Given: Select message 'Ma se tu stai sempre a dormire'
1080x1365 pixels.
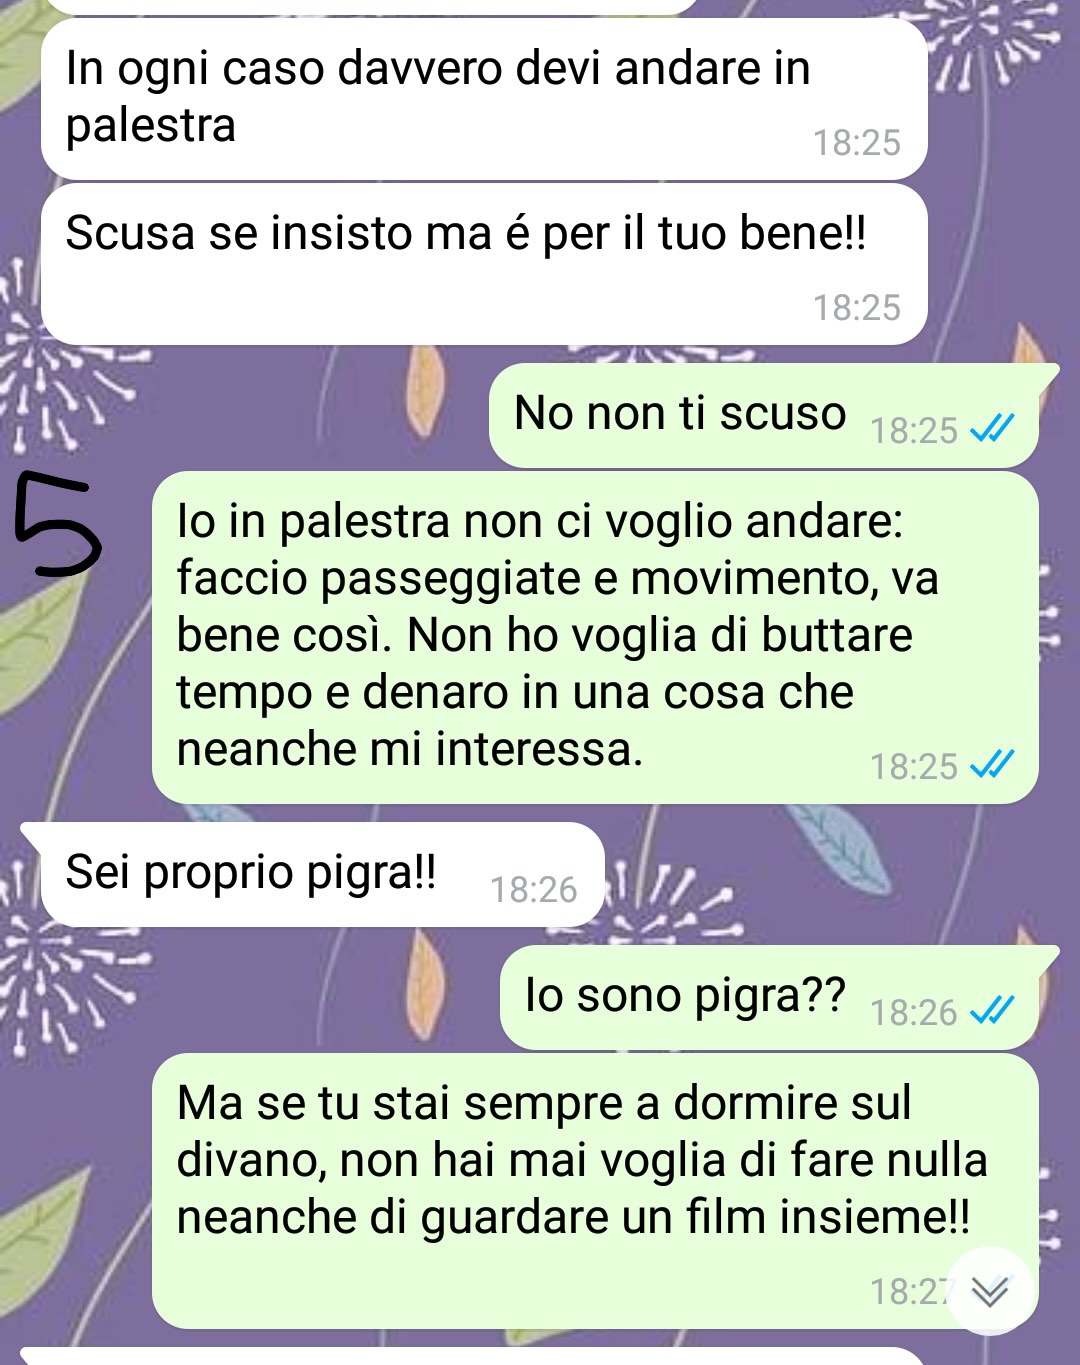Looking at the screenshot, I should click(x=595, y=1191).
